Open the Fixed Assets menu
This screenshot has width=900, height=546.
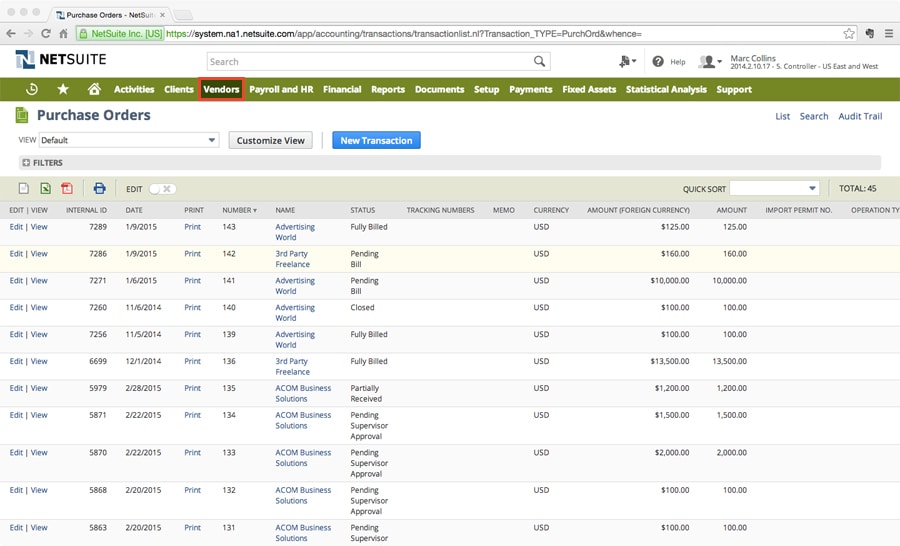(x=589, y=89)
